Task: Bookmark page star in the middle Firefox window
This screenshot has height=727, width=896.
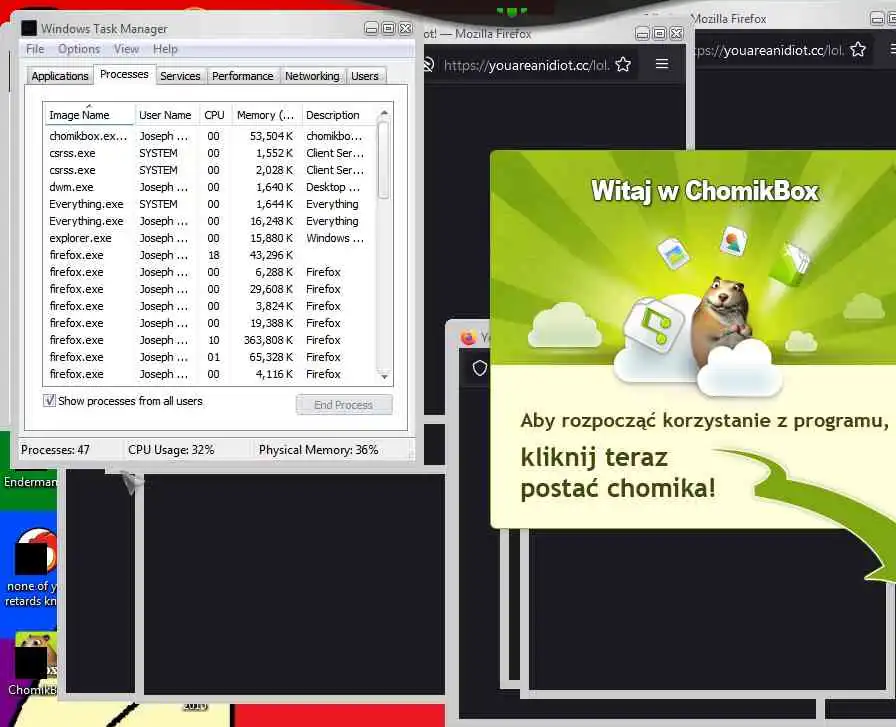Action: (x=623, y=65)
